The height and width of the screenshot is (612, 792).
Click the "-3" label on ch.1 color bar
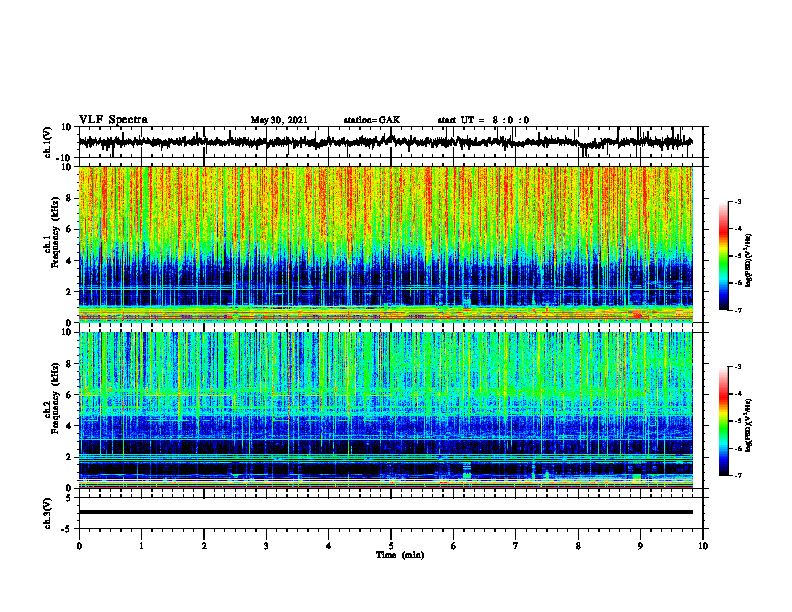coord(737,201)
